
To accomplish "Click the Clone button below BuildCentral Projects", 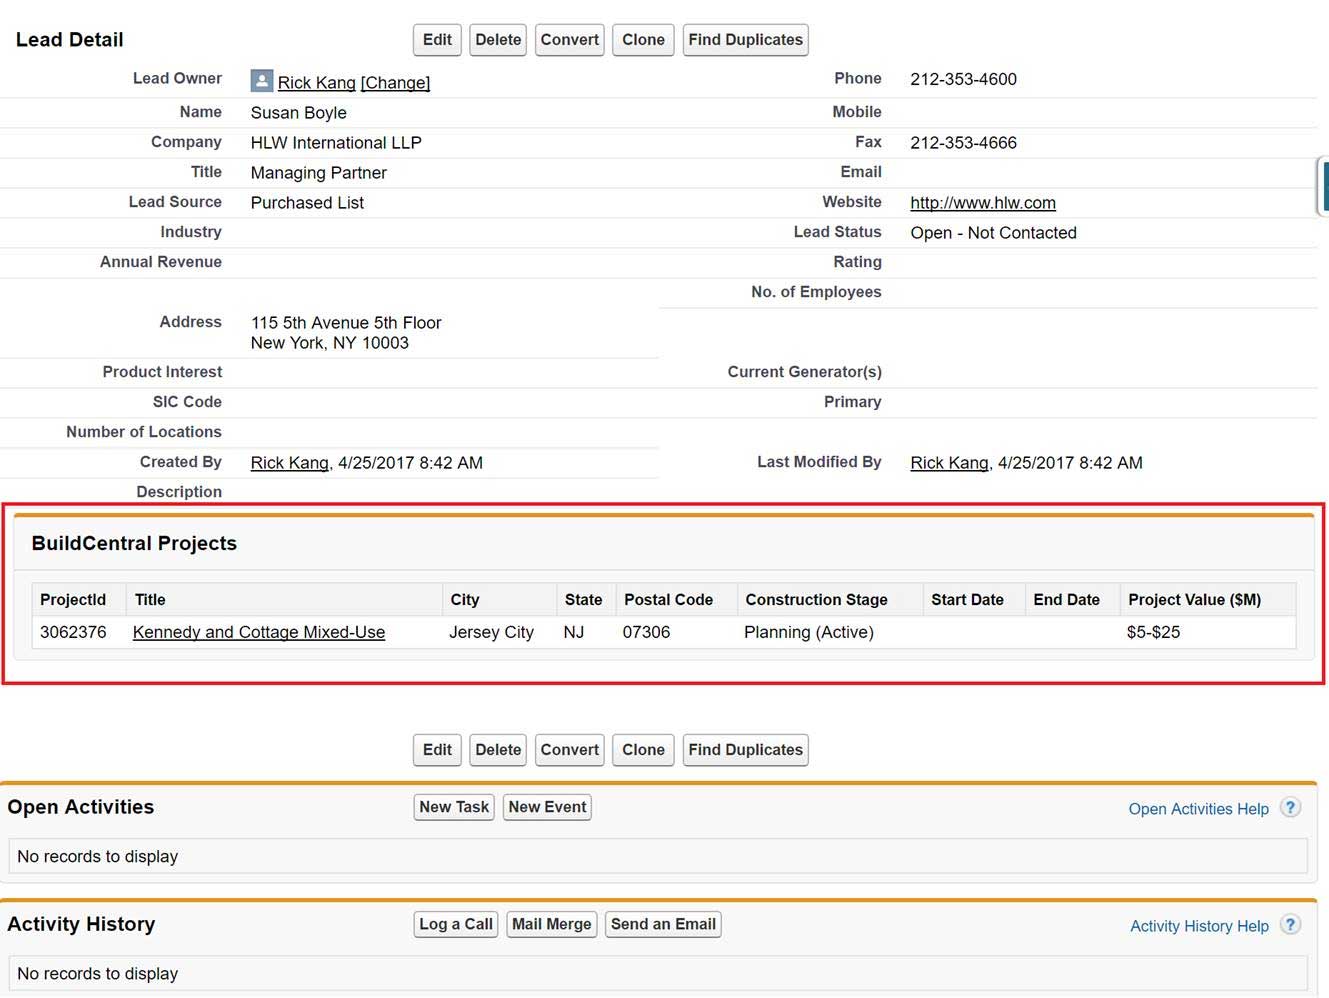I will (x=643, y=750).
